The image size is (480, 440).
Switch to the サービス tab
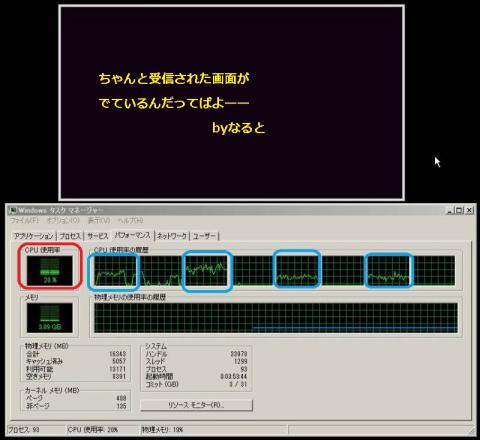pyautogui.click(x=98, y=236)
